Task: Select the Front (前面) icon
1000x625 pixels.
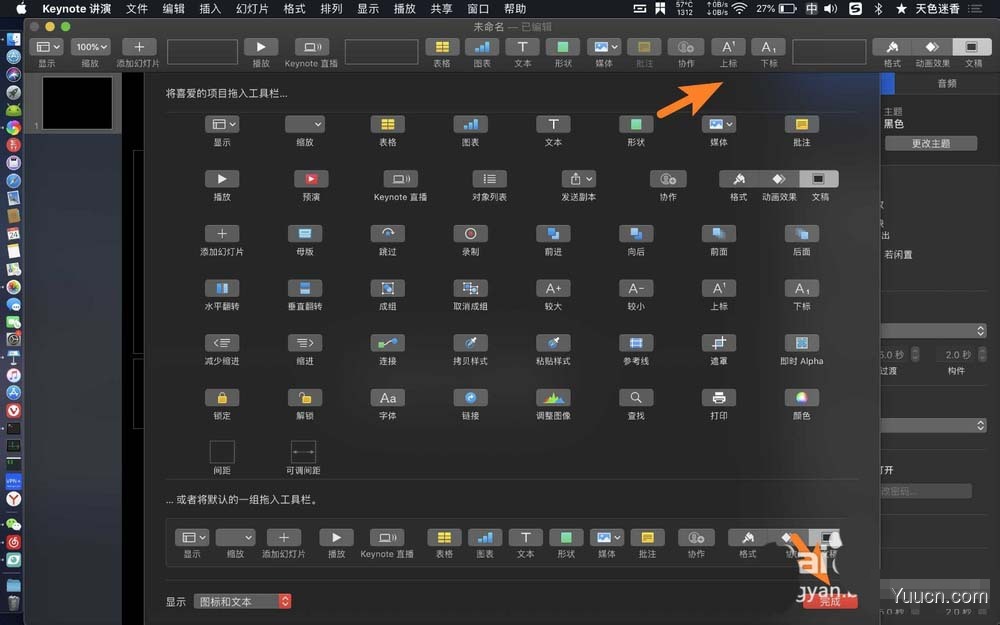Action: 719,234
